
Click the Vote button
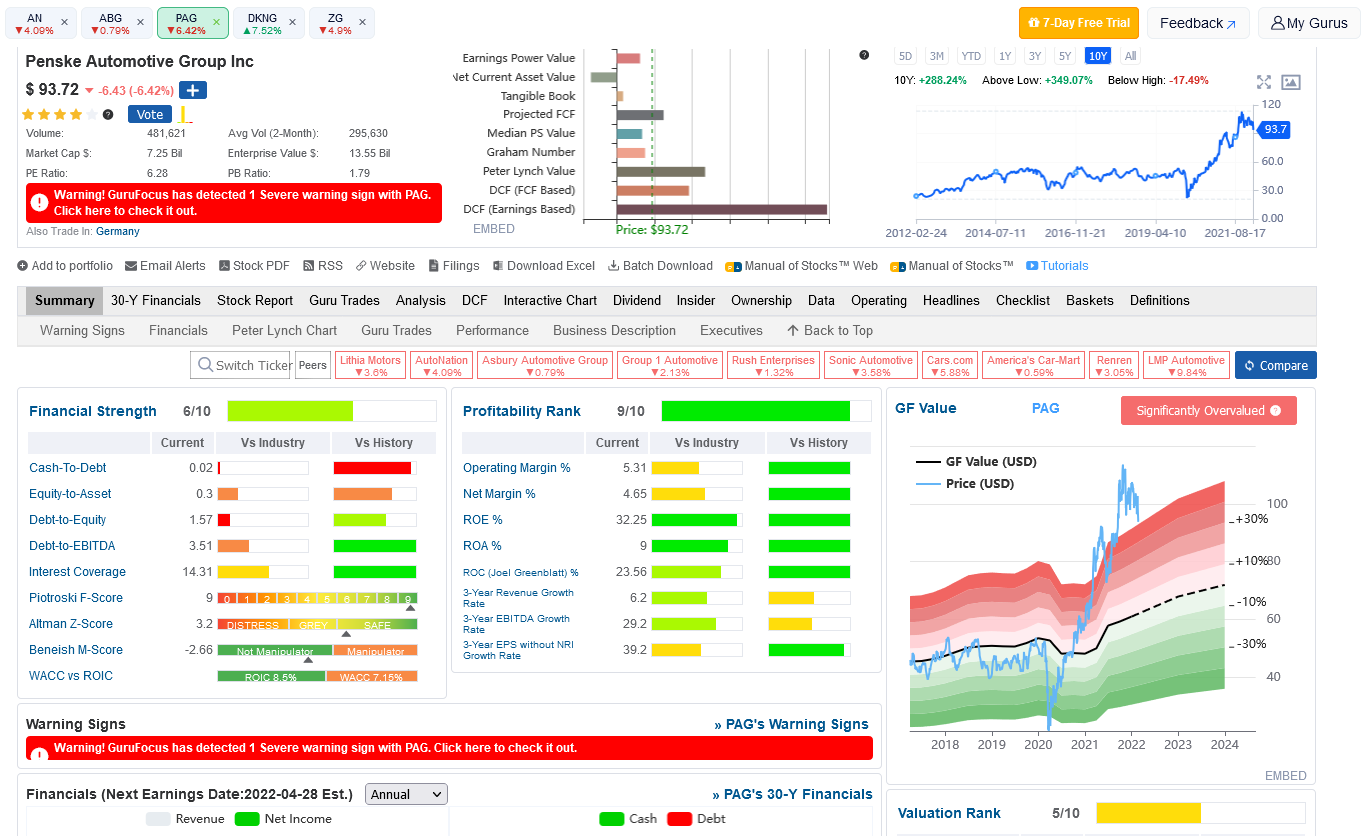point(150,114)
